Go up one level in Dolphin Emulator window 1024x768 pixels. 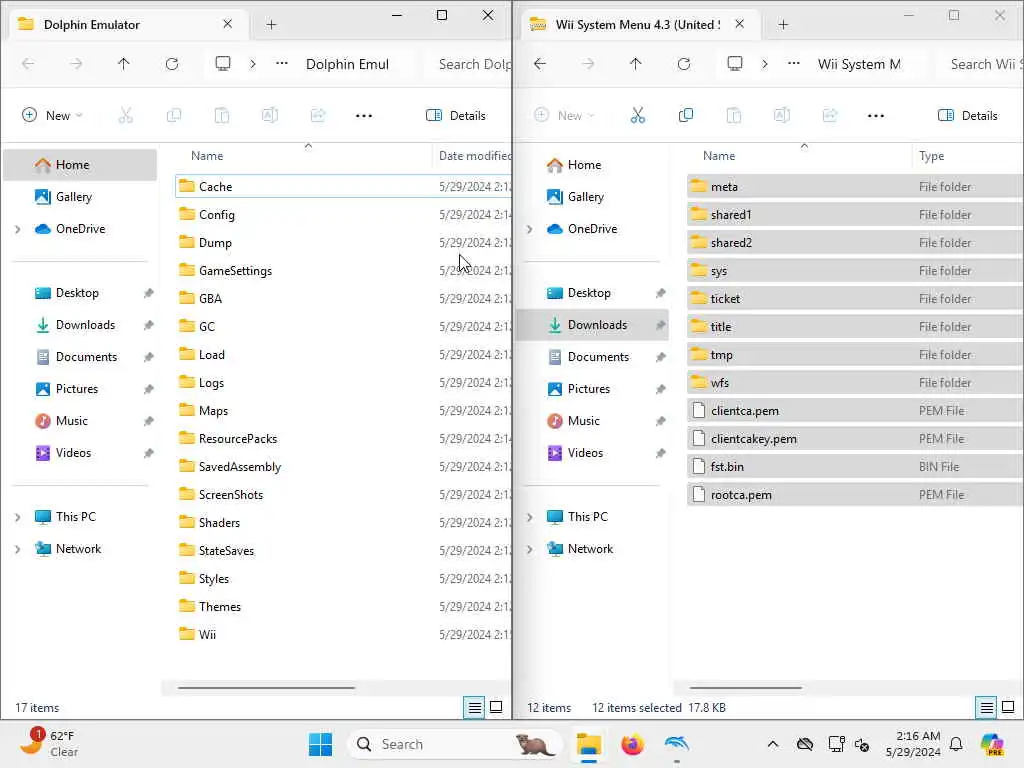[123, 64]
